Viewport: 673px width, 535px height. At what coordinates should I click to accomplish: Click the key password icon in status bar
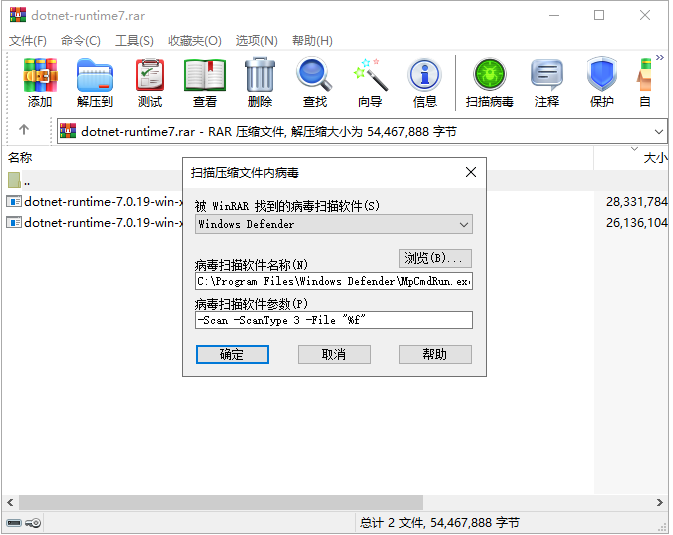point(33,523)
